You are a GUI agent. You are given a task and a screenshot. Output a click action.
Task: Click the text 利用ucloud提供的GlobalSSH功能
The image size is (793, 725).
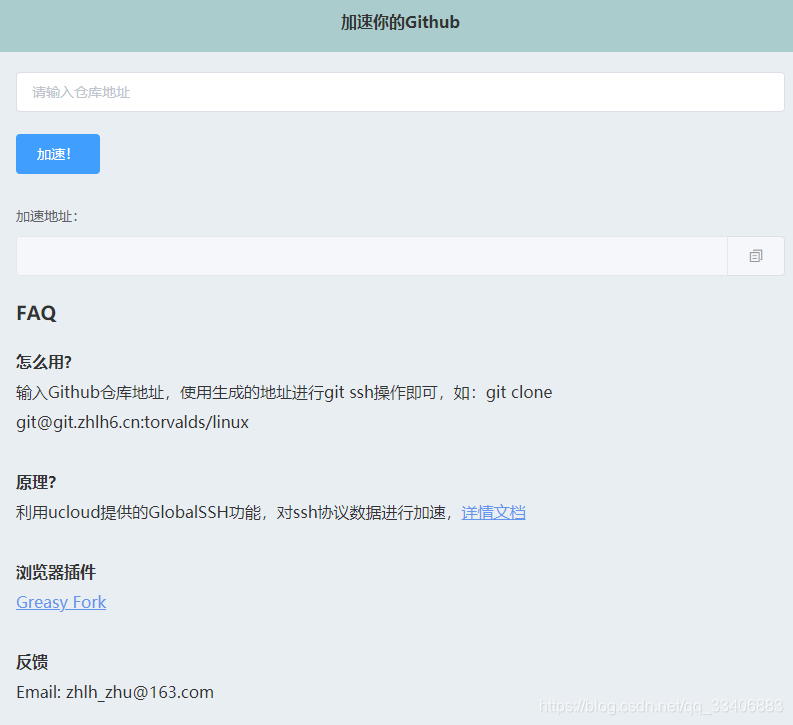pos(138,512)
